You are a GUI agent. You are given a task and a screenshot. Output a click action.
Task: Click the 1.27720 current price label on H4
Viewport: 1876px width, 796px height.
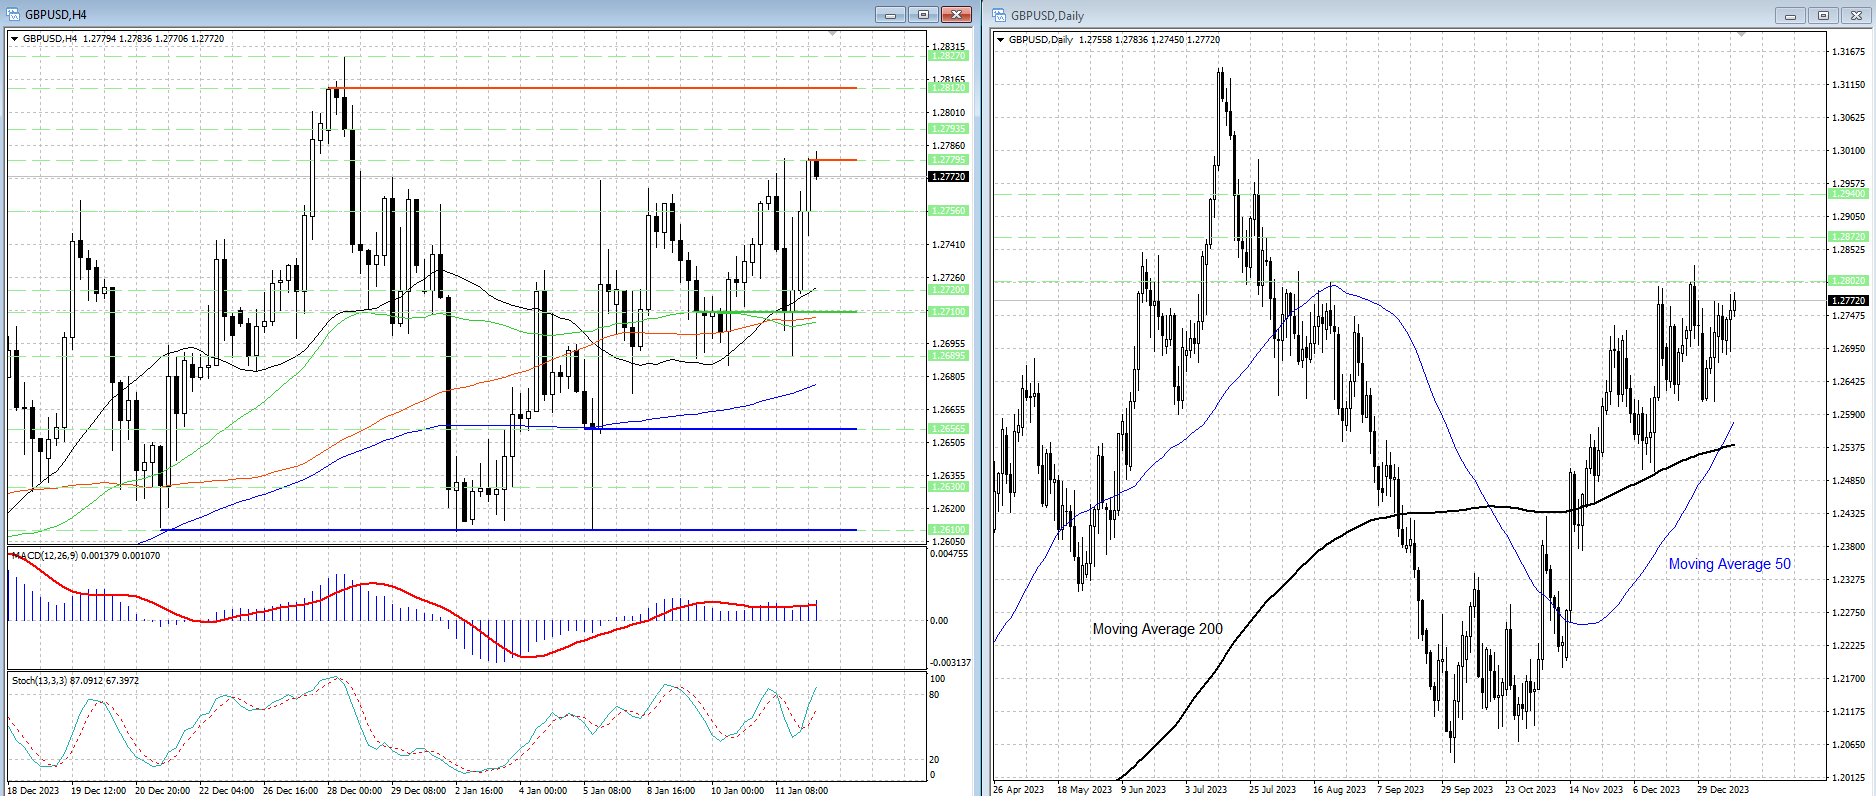(x=948, y=177)
